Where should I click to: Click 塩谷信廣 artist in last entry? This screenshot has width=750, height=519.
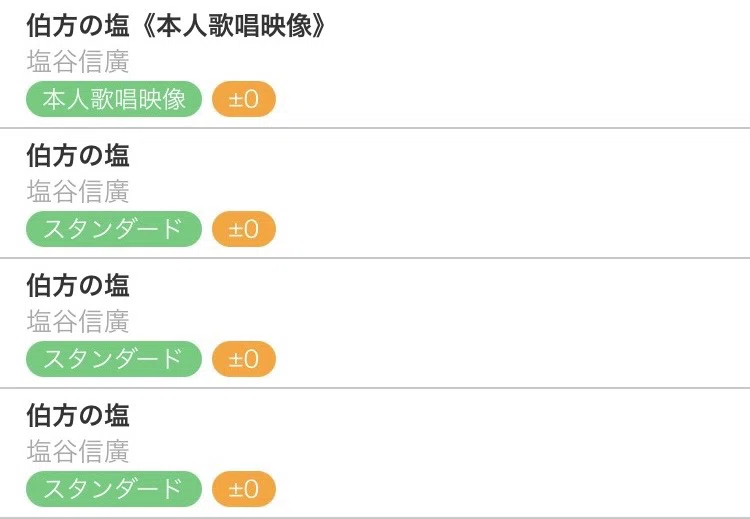(x=78, y=452)
